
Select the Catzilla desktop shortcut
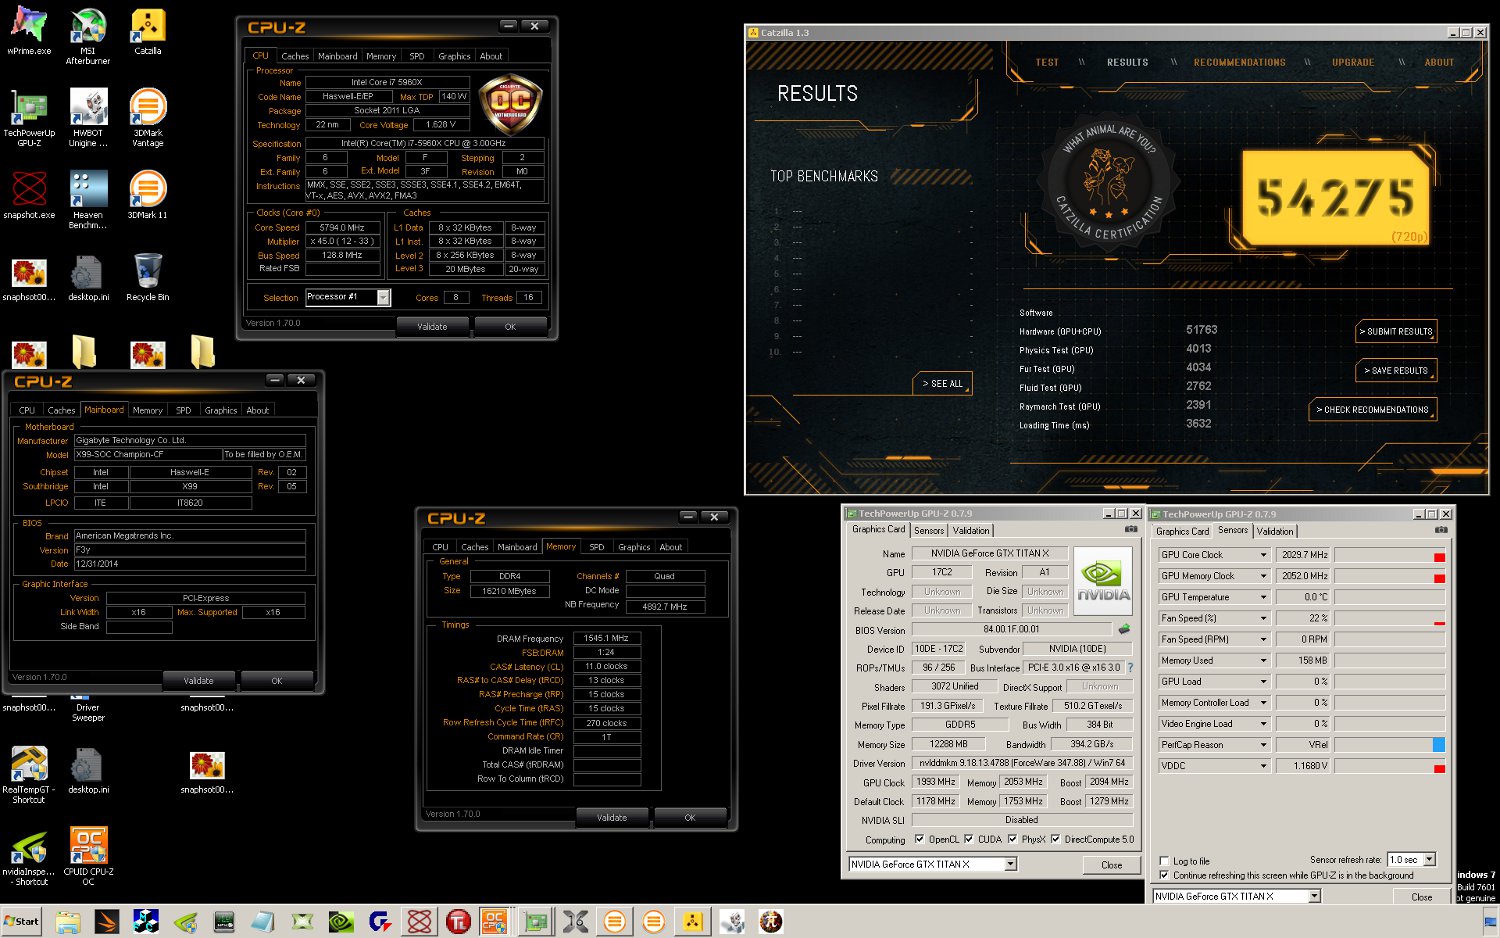click(148, 32)
